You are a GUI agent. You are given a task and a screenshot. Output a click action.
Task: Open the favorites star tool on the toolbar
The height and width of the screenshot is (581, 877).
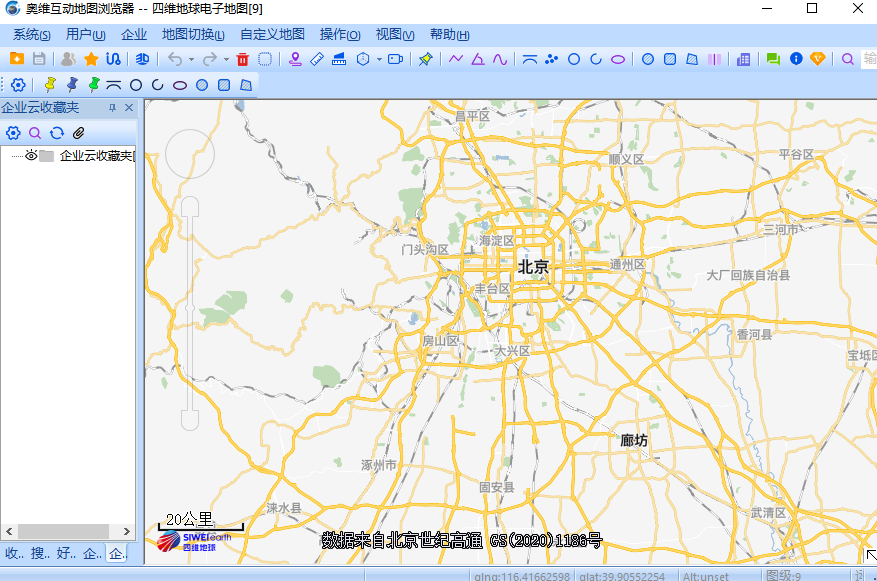[x=92, y=60]
